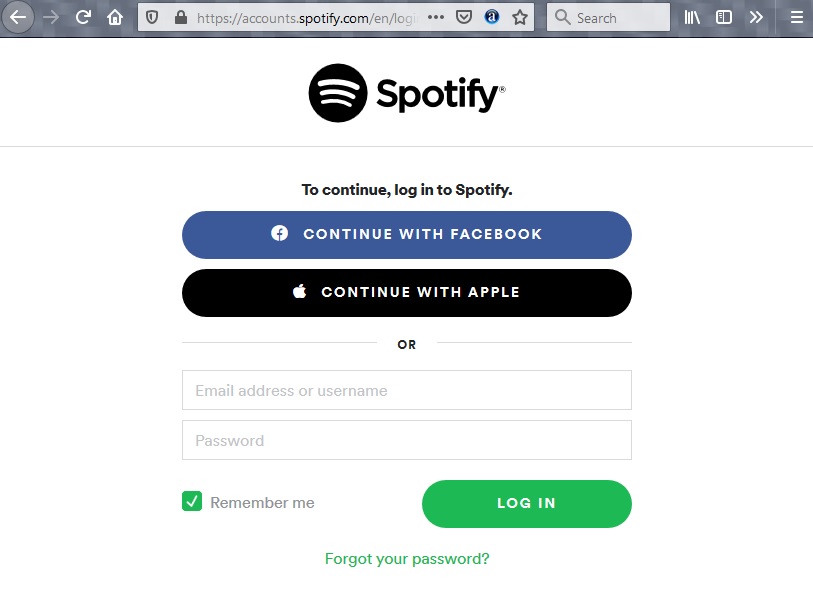This screenshot has width=813, height=596.
Task: Bookmark this page with the star icon
Action: click(520, 17)
